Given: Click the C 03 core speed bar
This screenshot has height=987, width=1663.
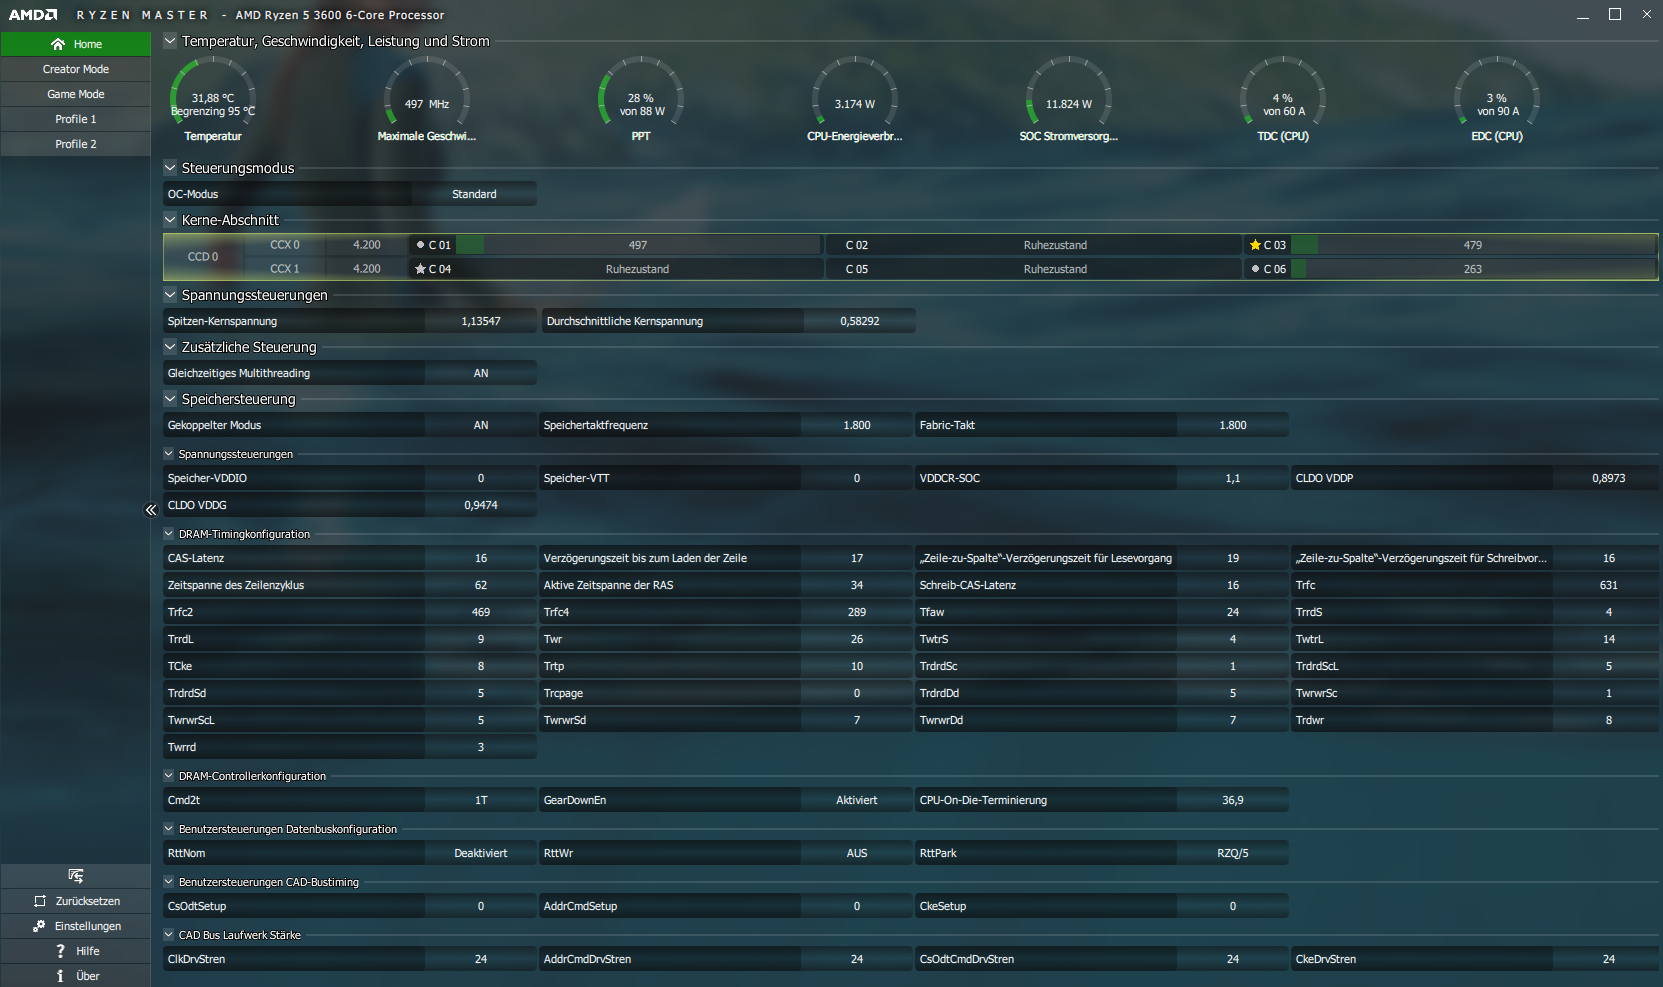Looking at the screenshot, I should [x=1474, y=245].
